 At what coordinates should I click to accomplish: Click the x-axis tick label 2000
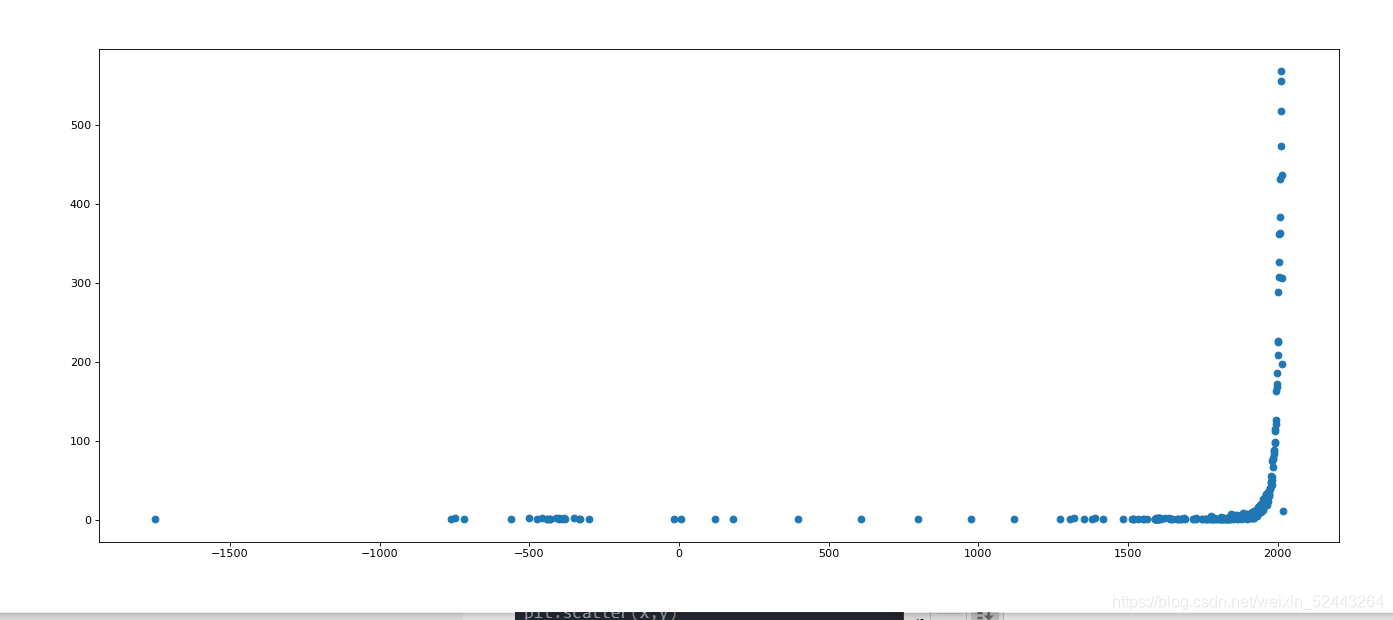click(x=1278, y=554)
